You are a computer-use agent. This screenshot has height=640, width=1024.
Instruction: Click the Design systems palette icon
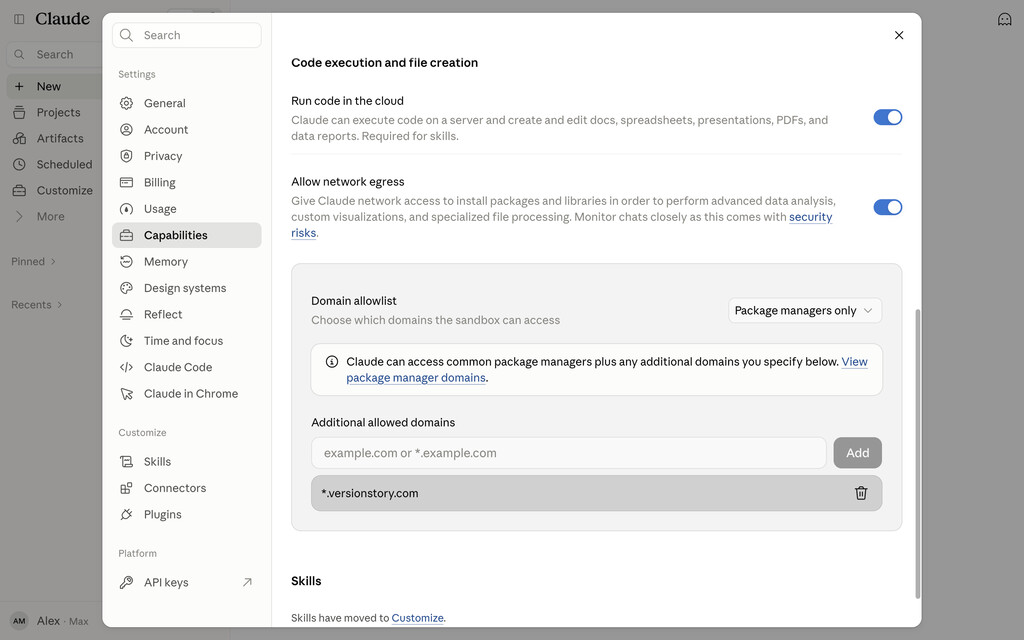[x=127, y=288]
